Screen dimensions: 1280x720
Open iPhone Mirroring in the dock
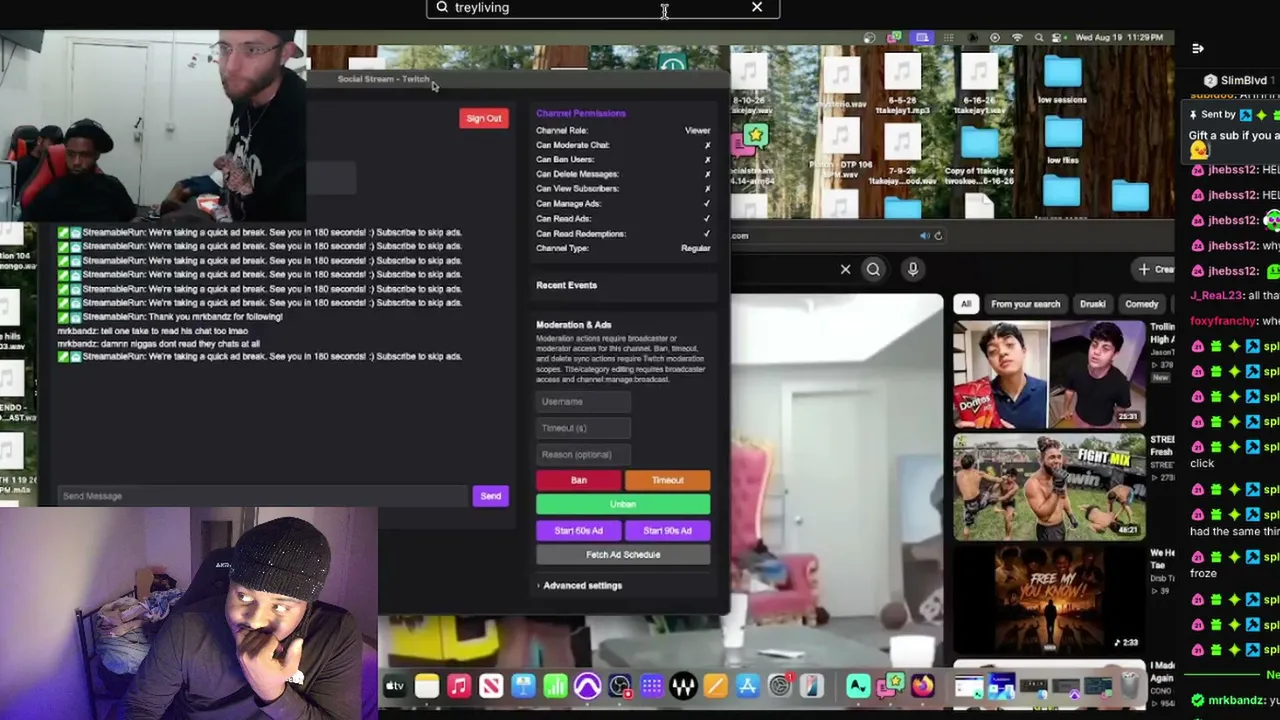[812, 686]
